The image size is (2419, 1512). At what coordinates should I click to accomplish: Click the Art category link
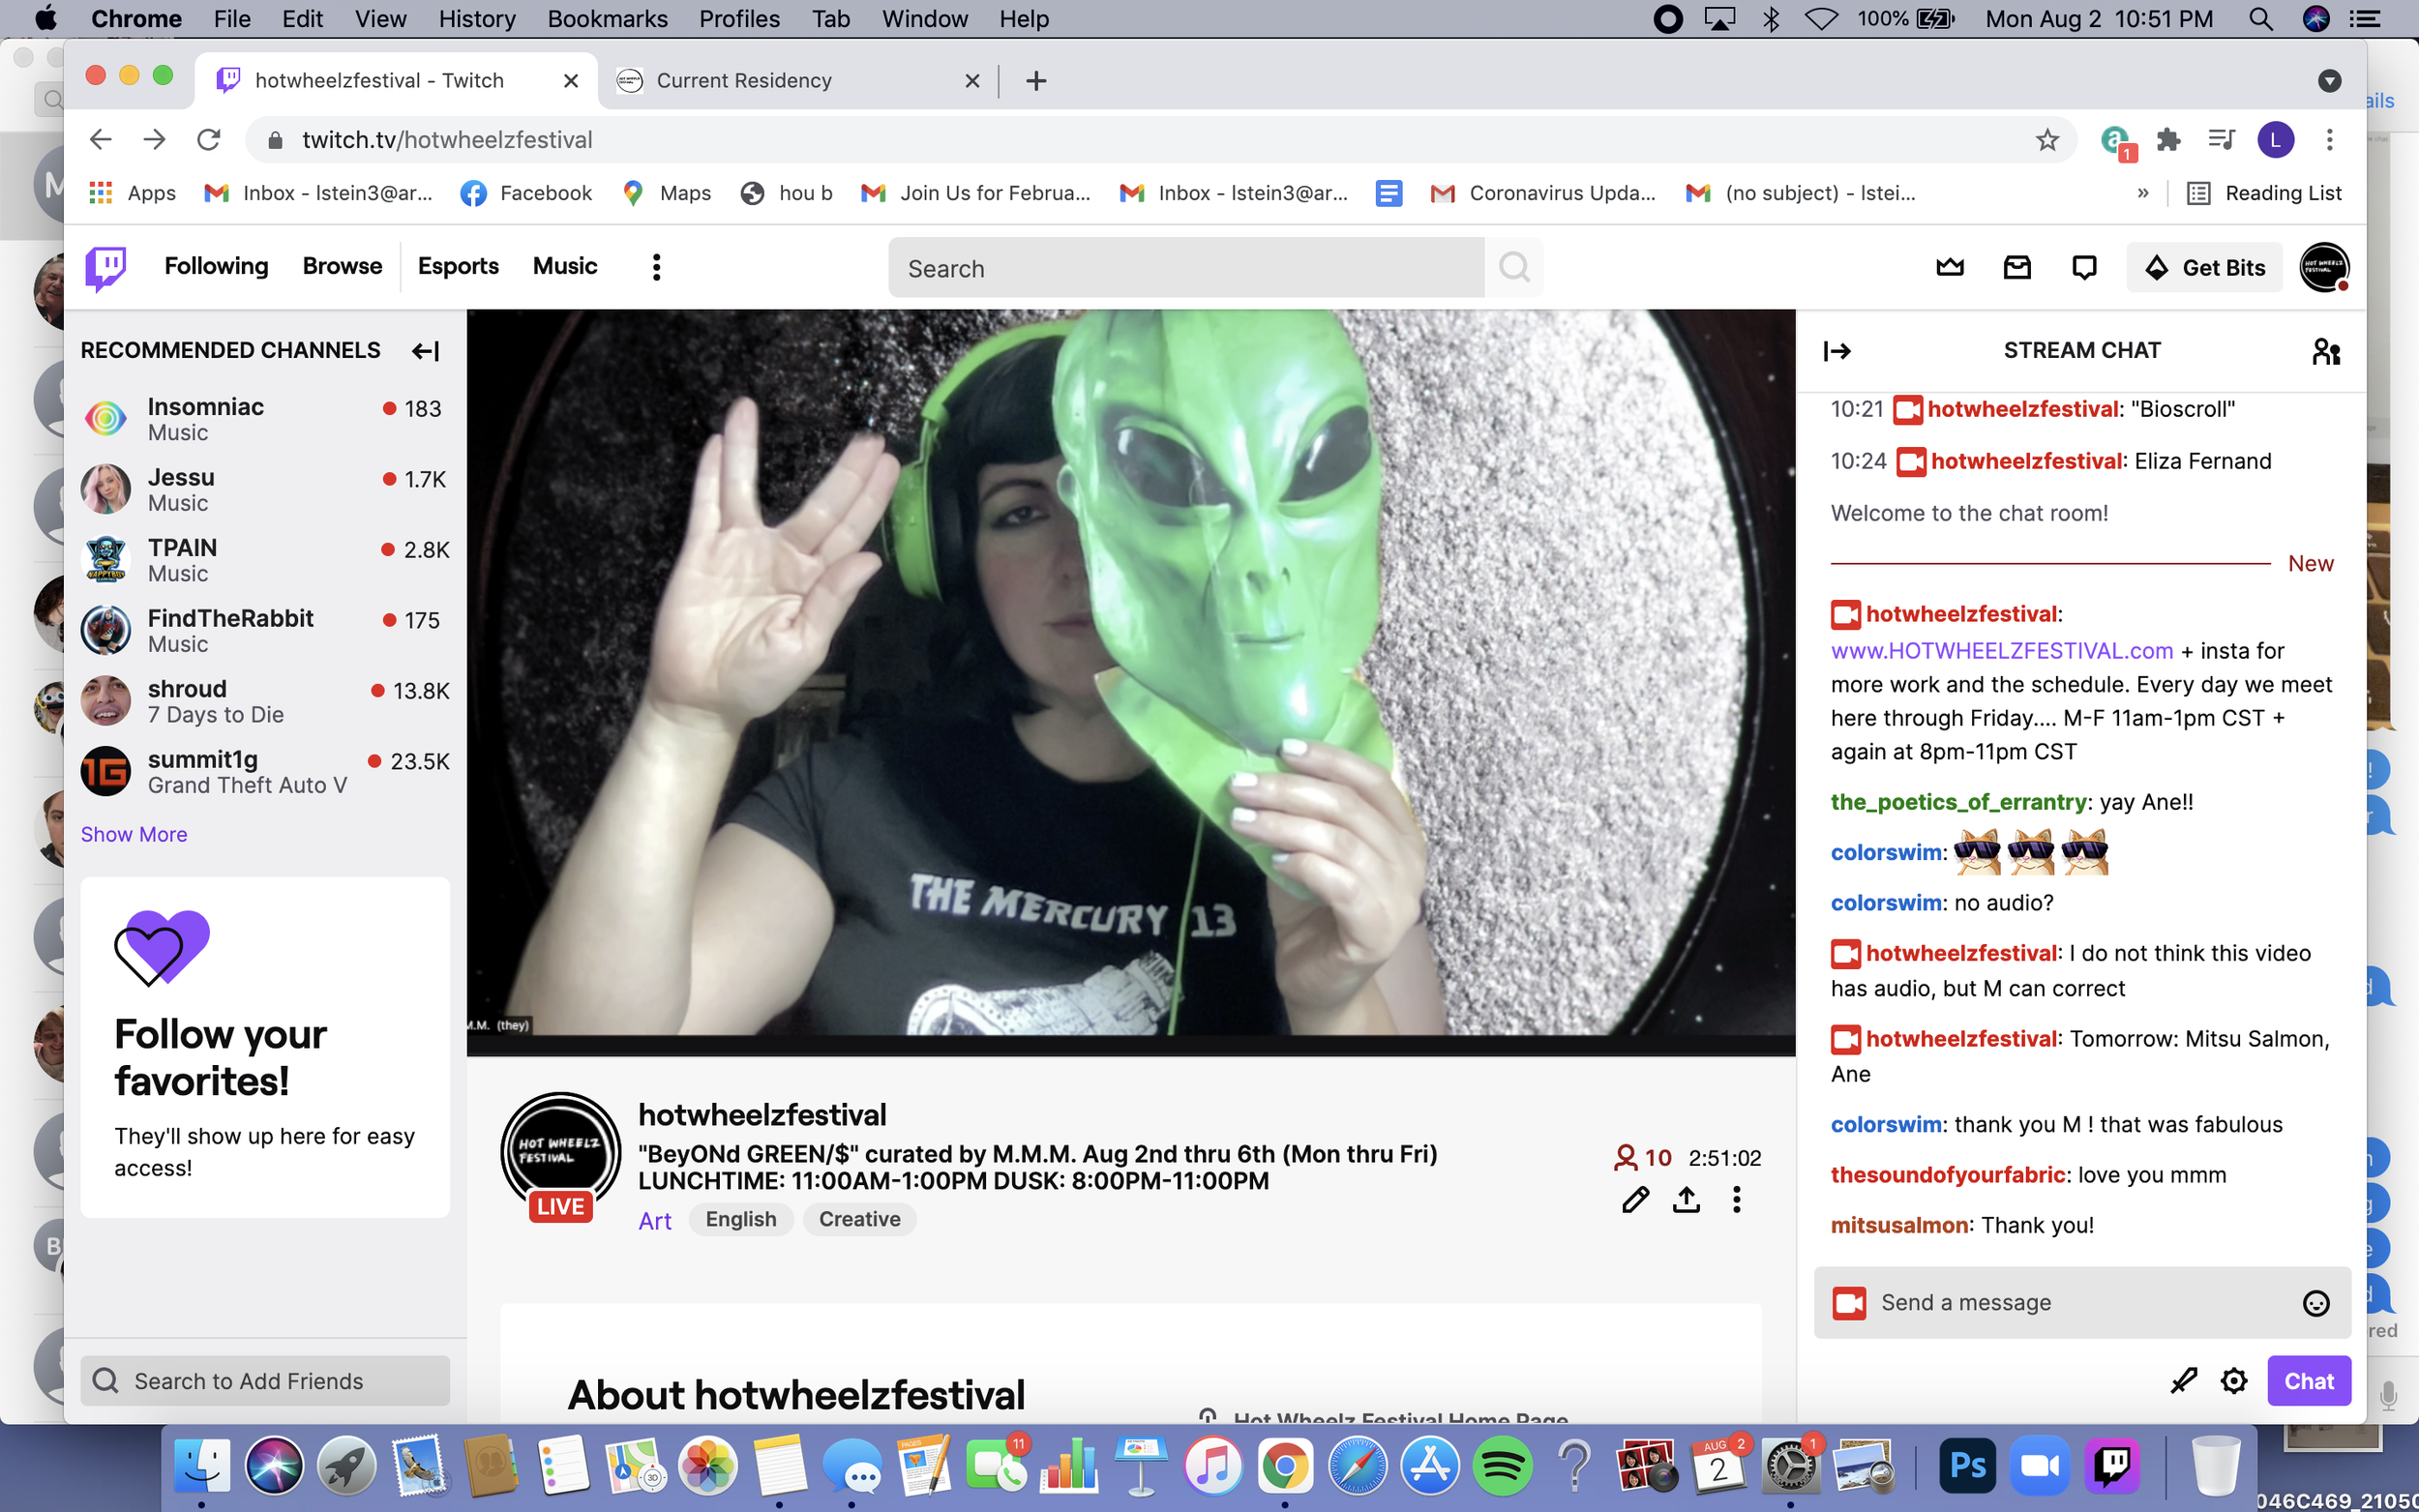[x=655, y=1221]
